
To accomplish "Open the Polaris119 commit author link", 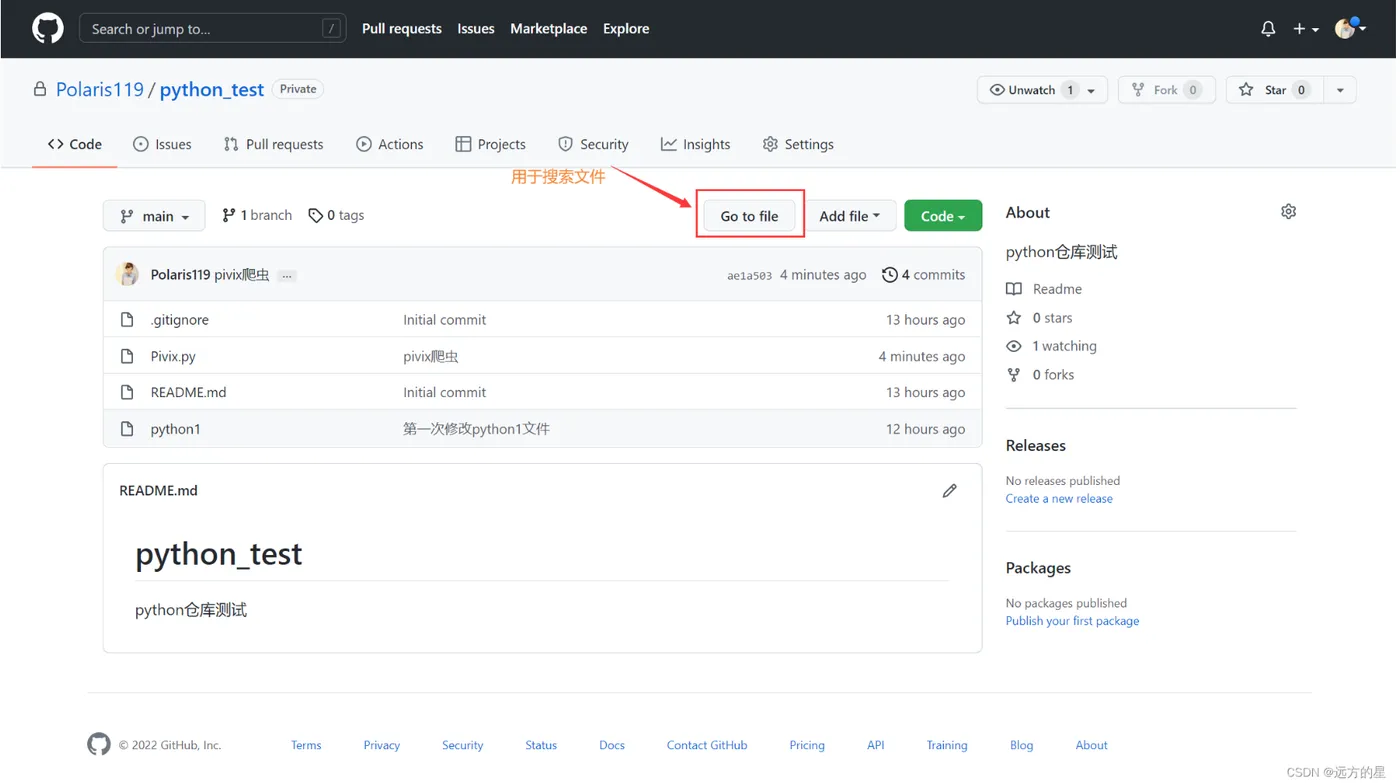I will point(181,275).
